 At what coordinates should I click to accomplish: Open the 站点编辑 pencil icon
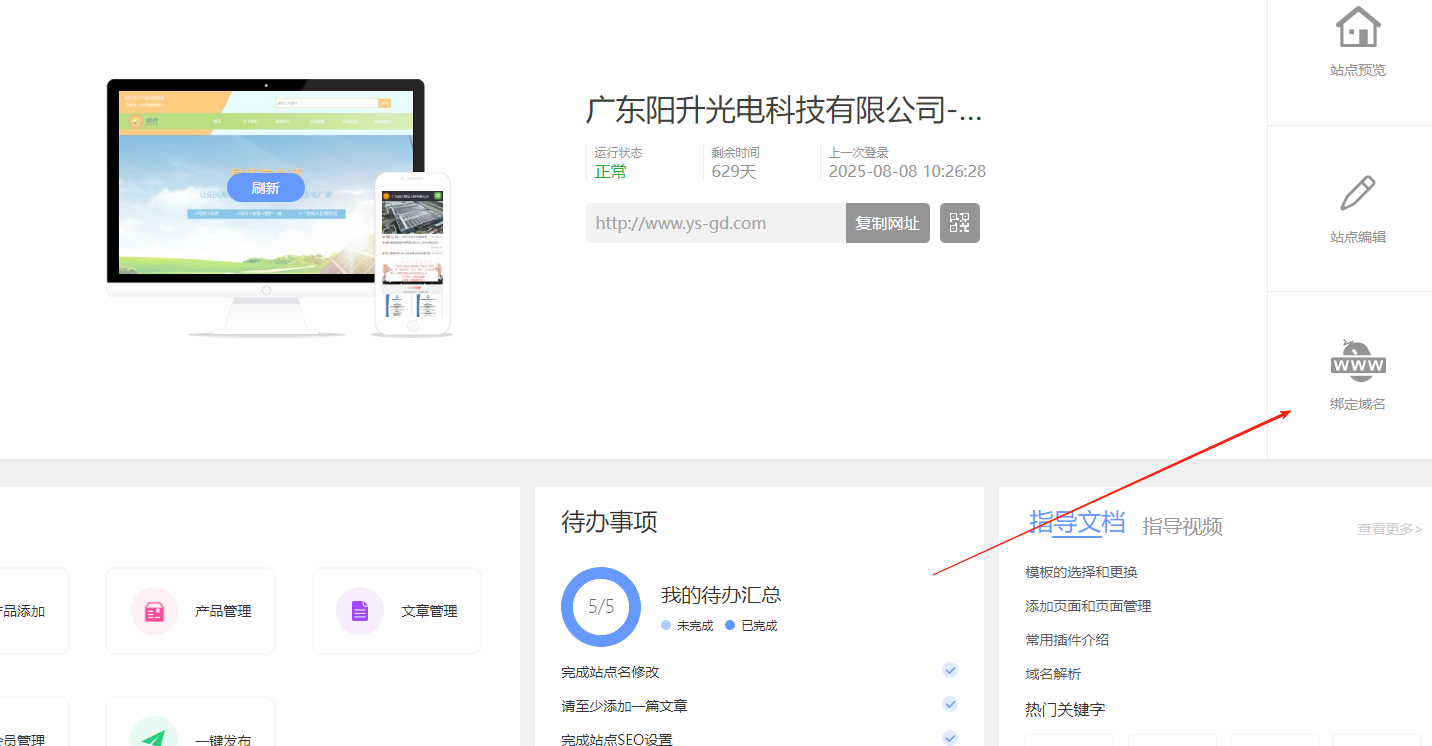click(1357, 193)
